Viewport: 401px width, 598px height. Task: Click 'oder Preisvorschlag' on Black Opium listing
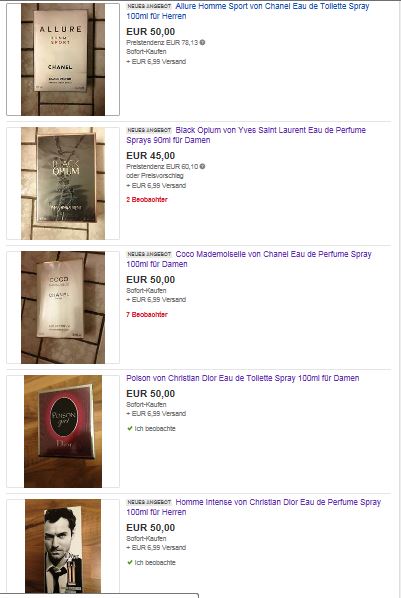155,175
